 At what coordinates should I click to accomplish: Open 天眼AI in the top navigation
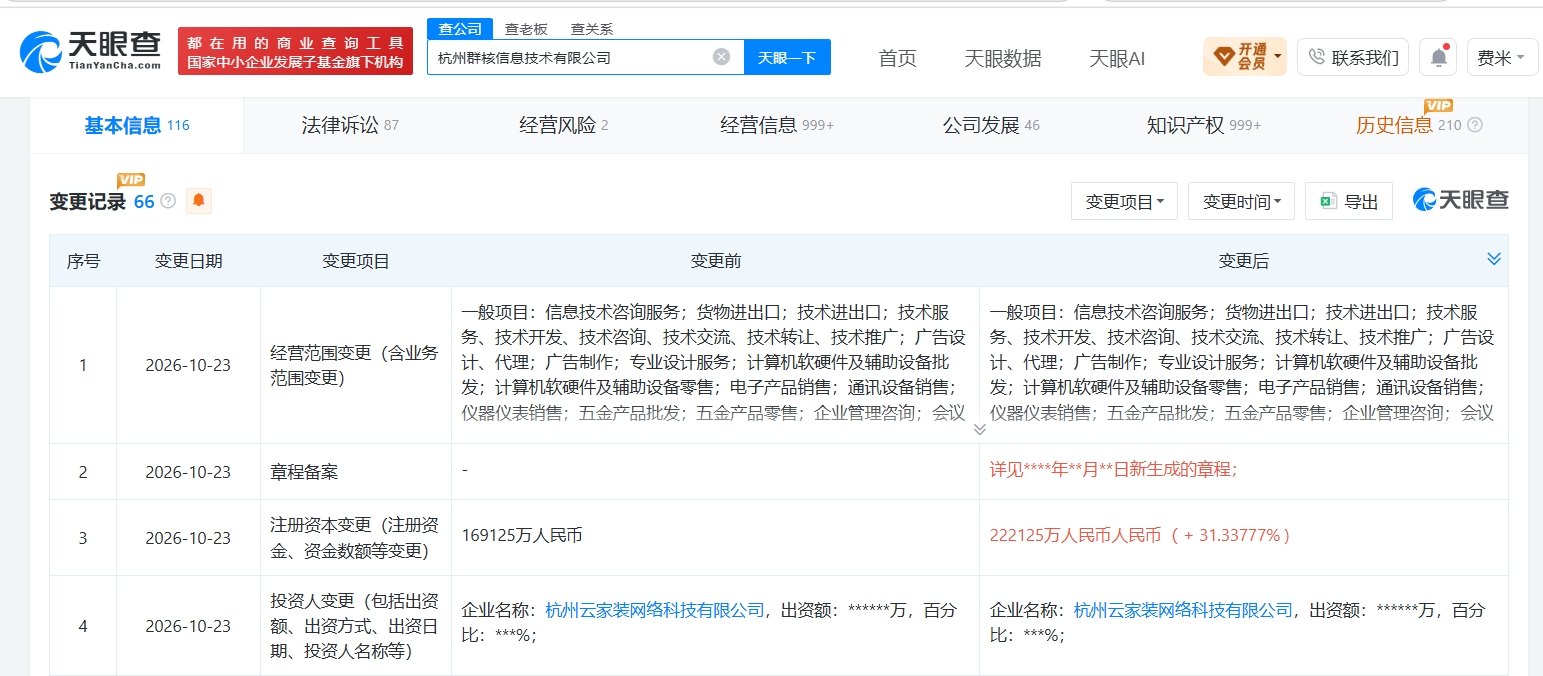pyautogui.click(x=1117, y=58)
